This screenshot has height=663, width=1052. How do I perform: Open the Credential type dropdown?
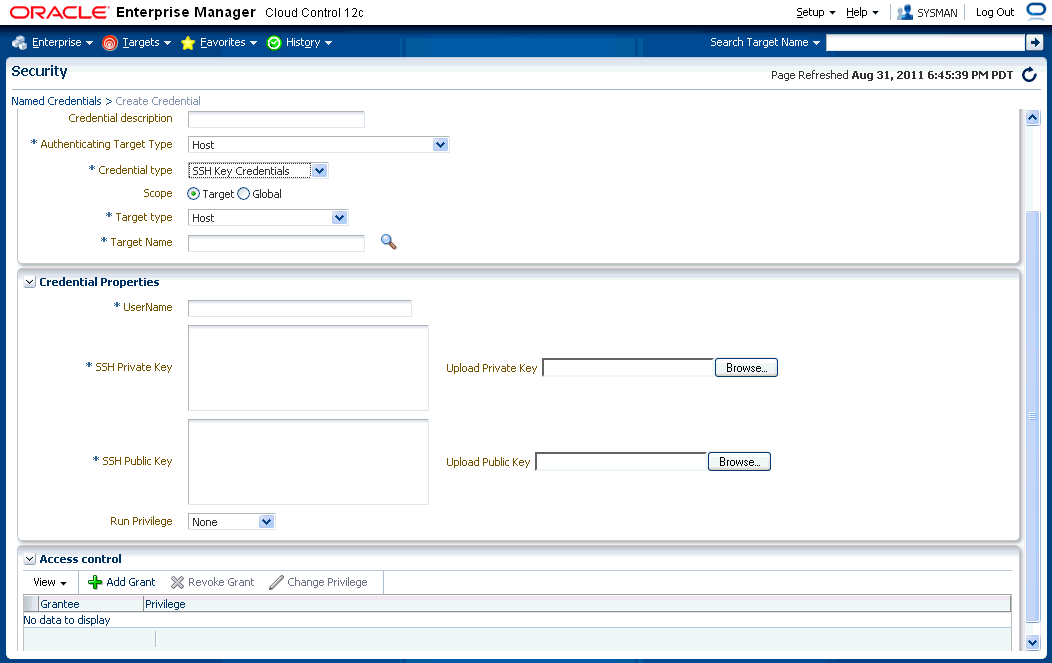(x=319, y=171)
